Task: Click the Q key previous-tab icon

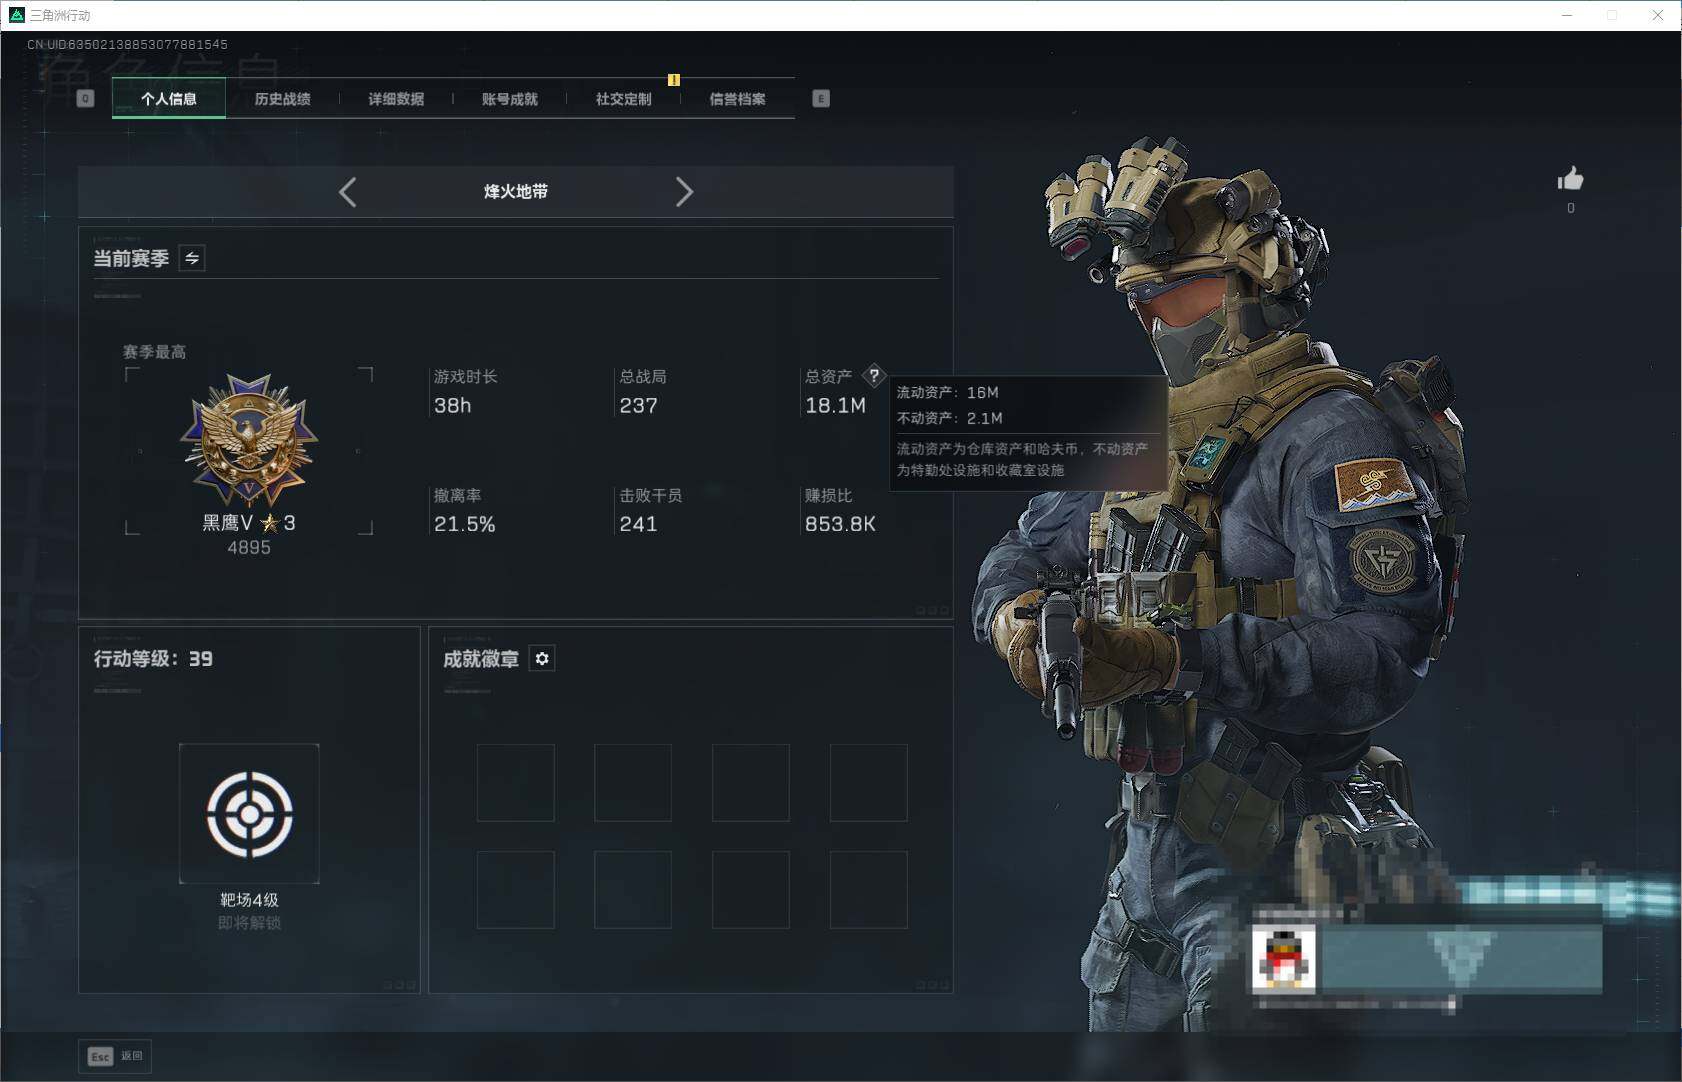Action: click(x=85, y=98)
